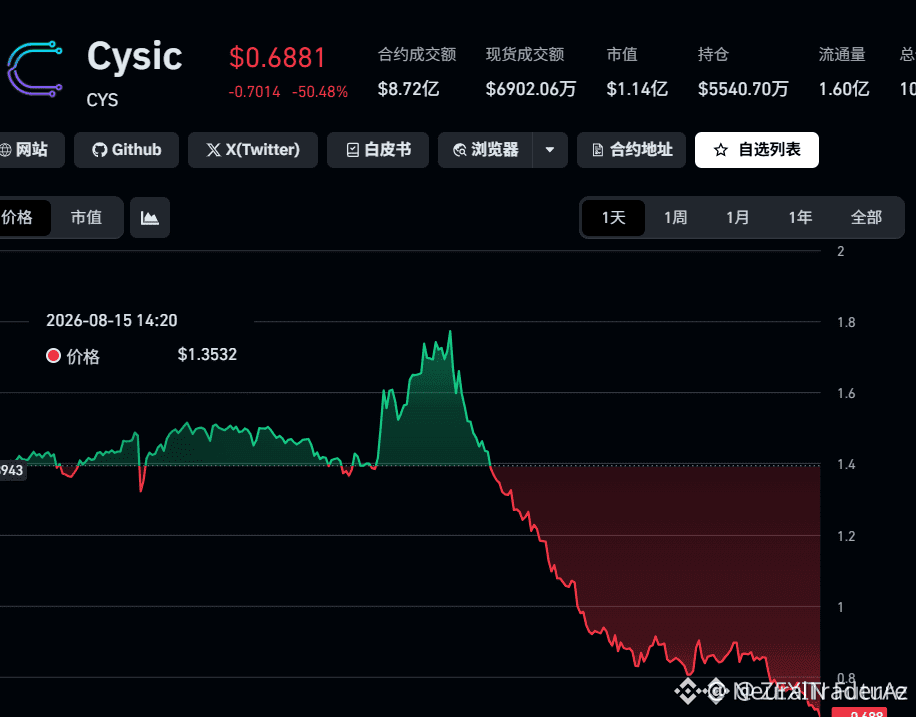This screenshot has width=916, height=717.
Task: Select the 1周 time range
Action: click(675, 218)
